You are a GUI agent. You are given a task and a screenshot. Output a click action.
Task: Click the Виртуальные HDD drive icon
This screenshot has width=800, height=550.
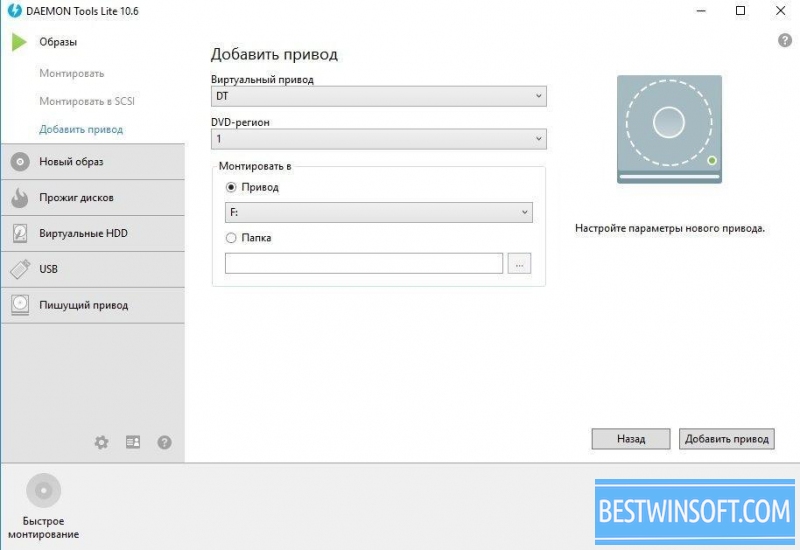point(20,234)
